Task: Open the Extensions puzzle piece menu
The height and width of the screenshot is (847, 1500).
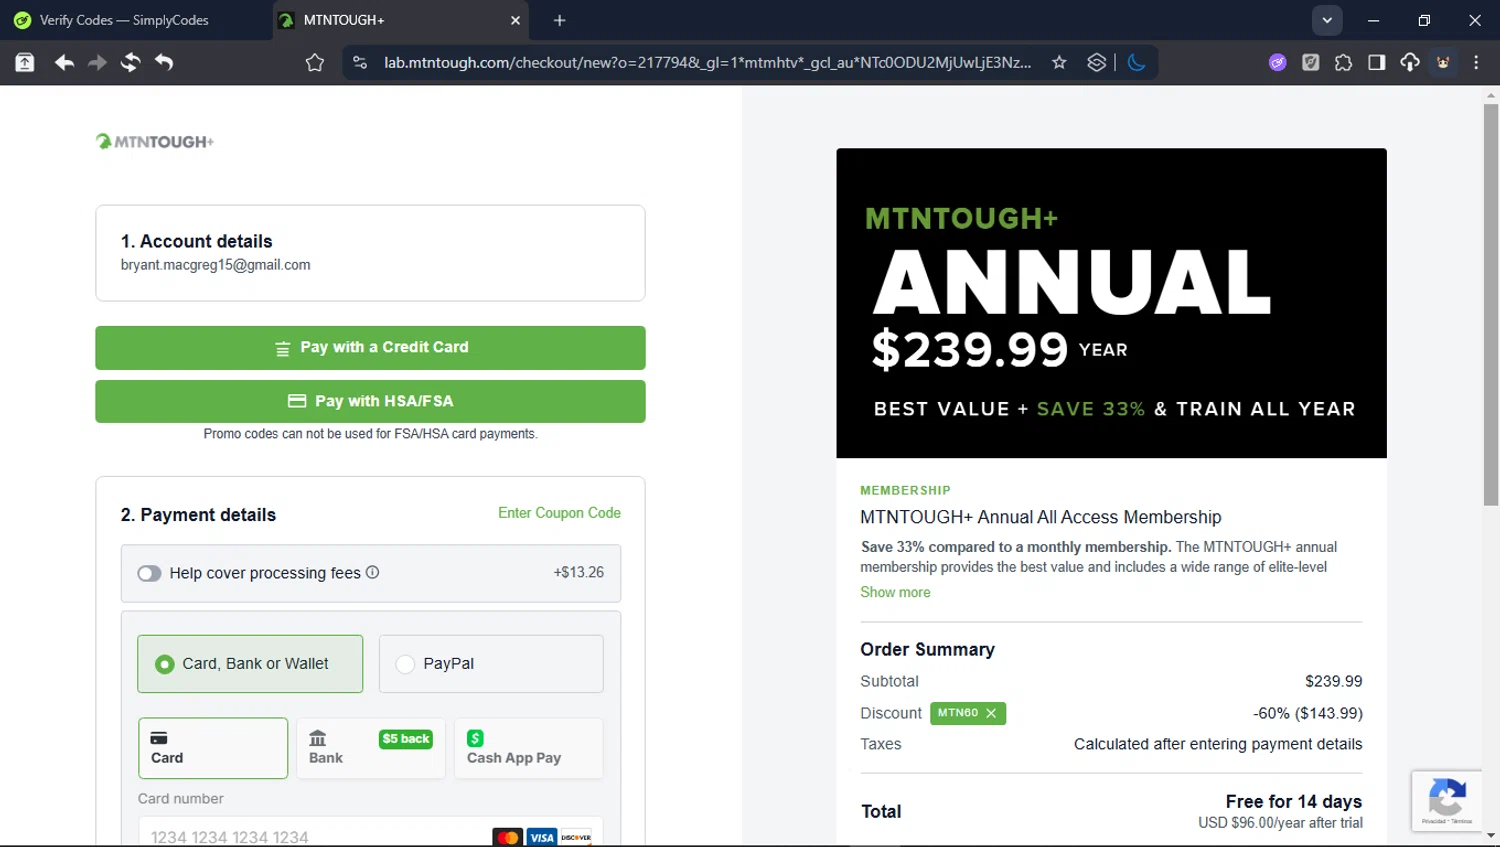Action: (1344, 62)
